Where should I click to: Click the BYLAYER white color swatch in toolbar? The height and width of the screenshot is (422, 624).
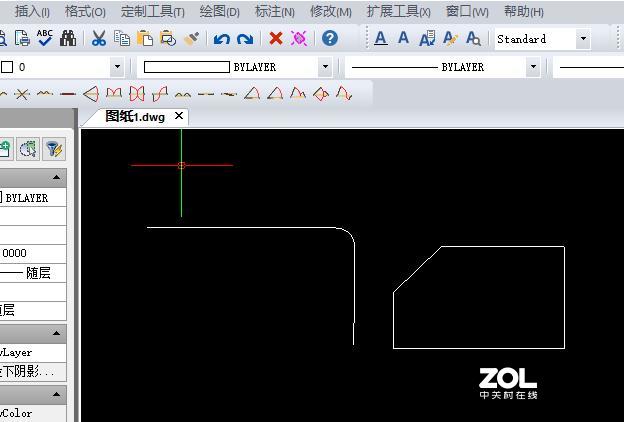[x=187, y=67]
